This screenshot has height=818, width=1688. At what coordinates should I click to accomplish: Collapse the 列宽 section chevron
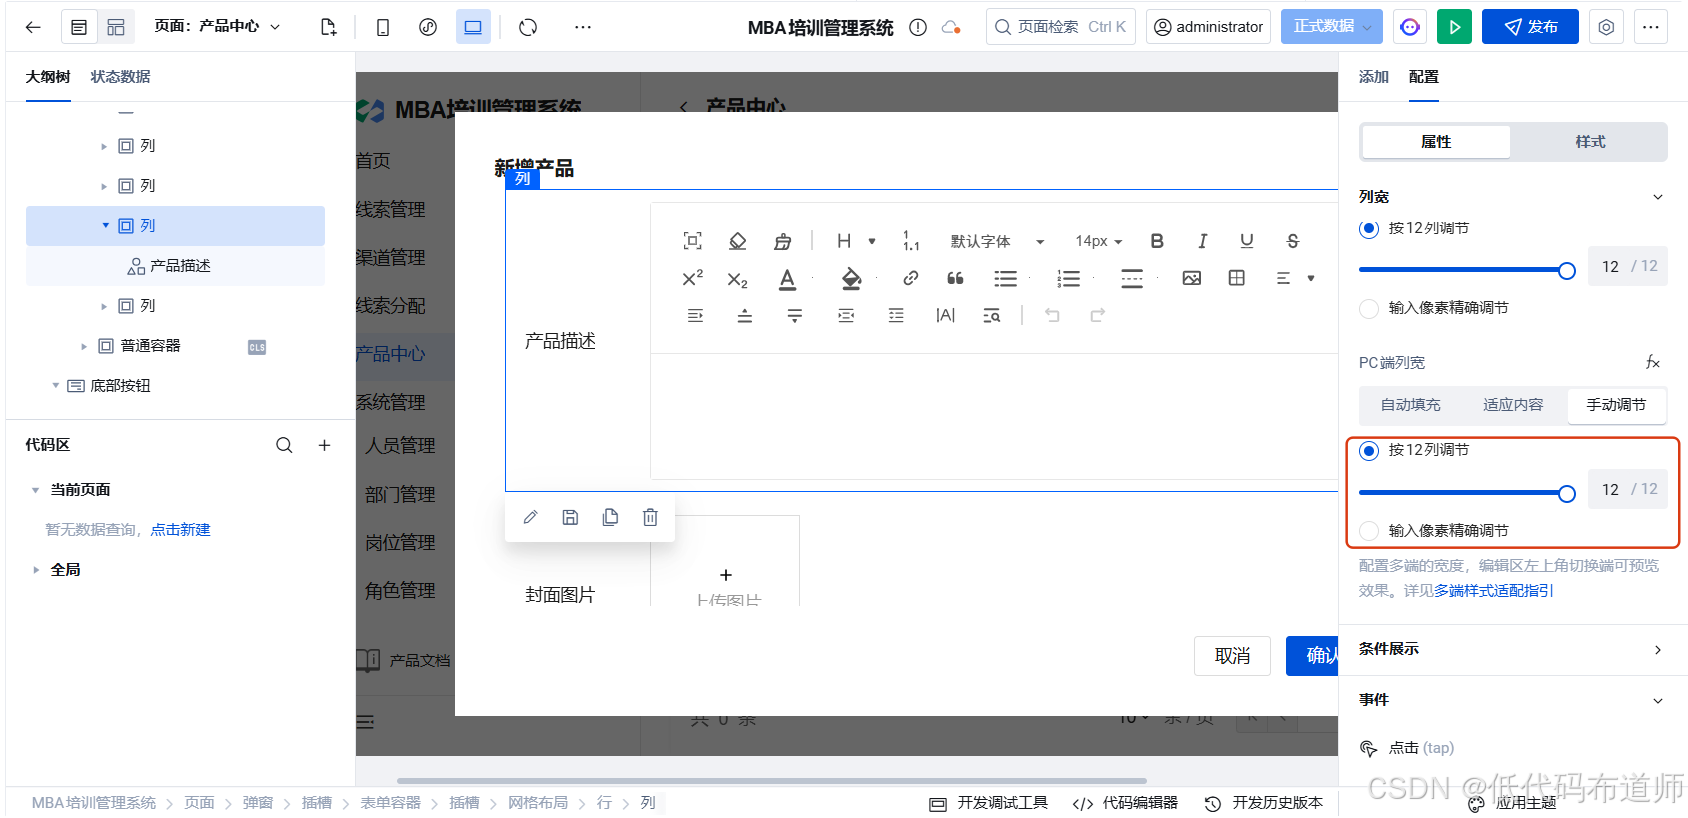coord(1658,197)
